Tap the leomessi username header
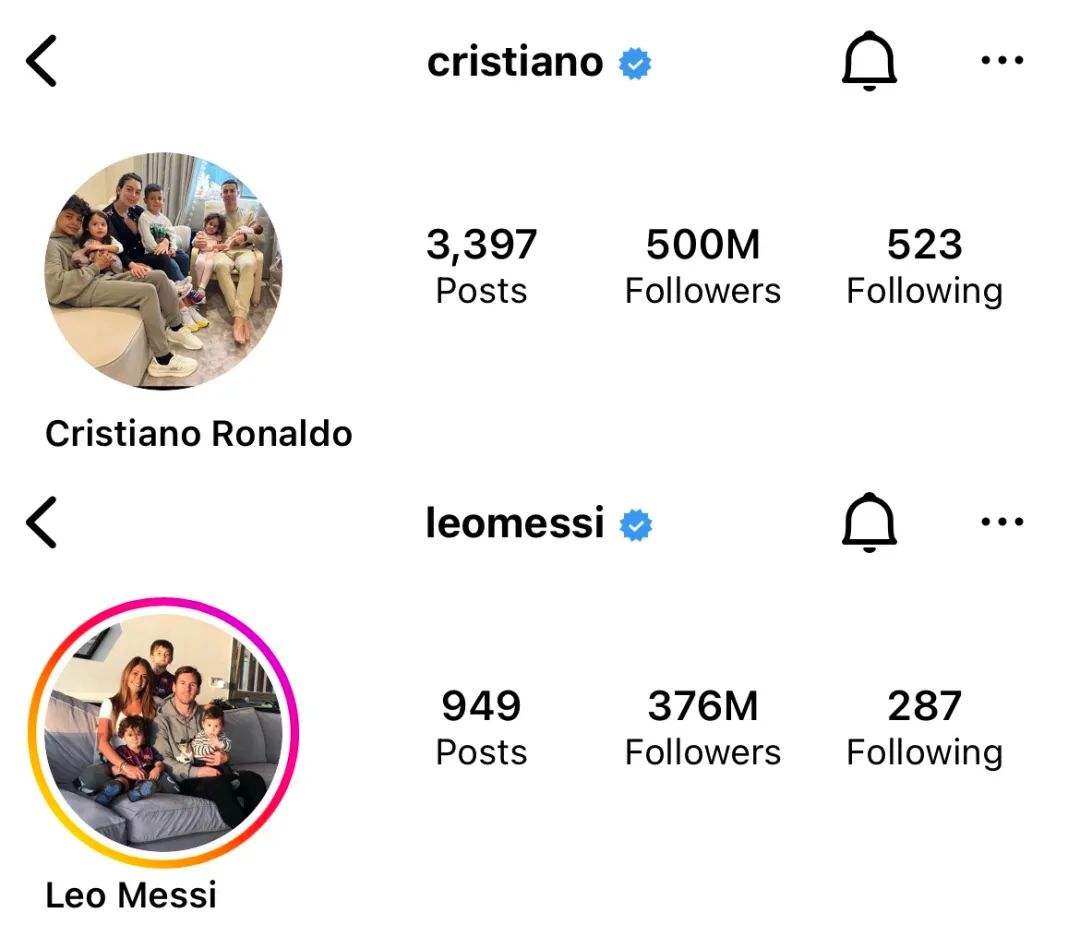This screenshot has height=925, width=1080. [x=515, y=523]
